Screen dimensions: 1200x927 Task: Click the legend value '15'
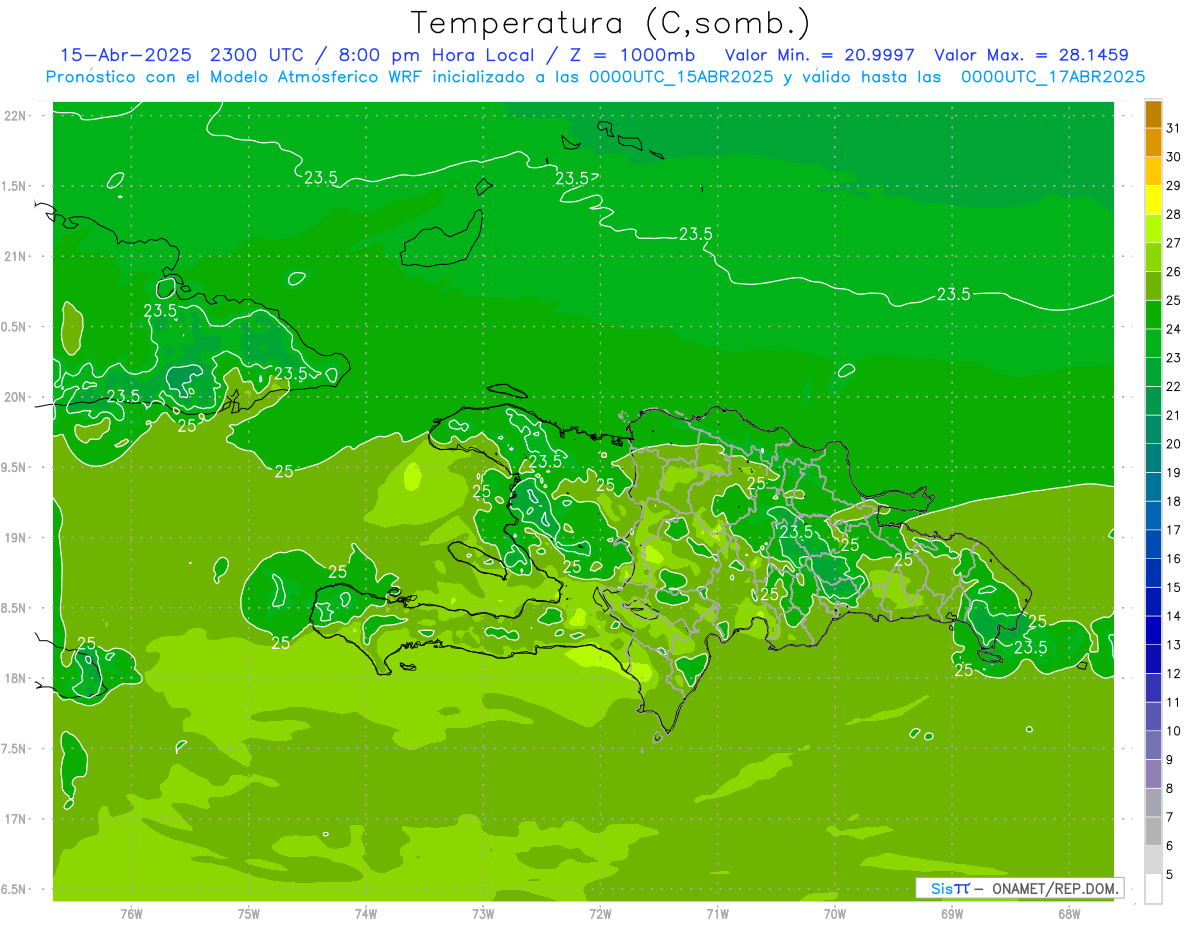point(1173,588)
